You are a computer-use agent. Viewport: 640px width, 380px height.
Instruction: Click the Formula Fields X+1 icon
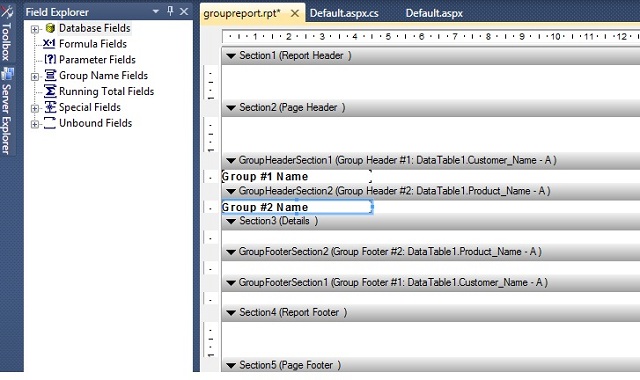(x=49, y=43)
